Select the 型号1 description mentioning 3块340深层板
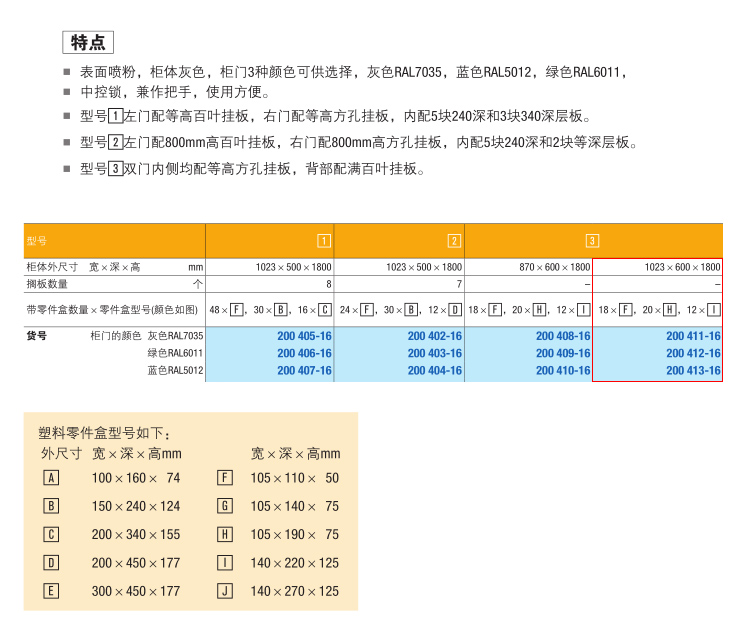 335,116
